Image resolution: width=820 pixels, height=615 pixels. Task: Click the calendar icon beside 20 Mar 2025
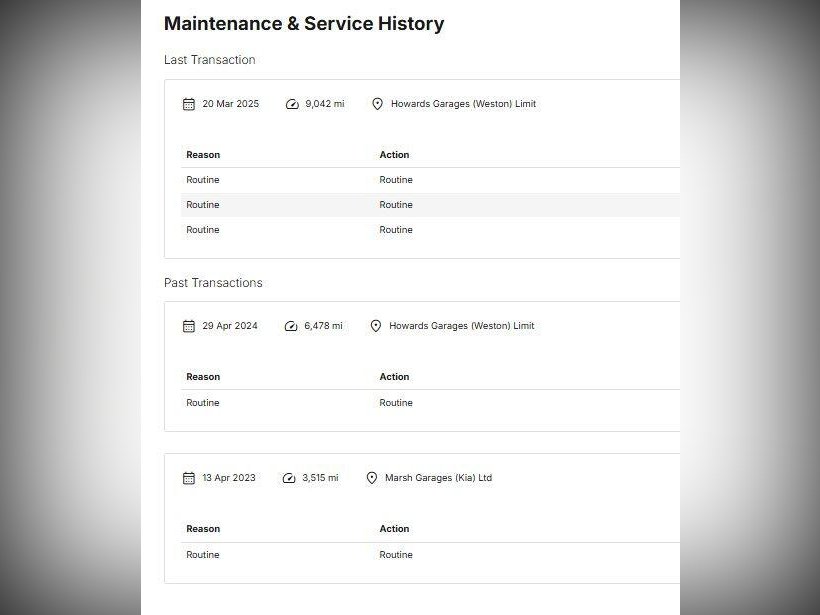tap(188, 104)
